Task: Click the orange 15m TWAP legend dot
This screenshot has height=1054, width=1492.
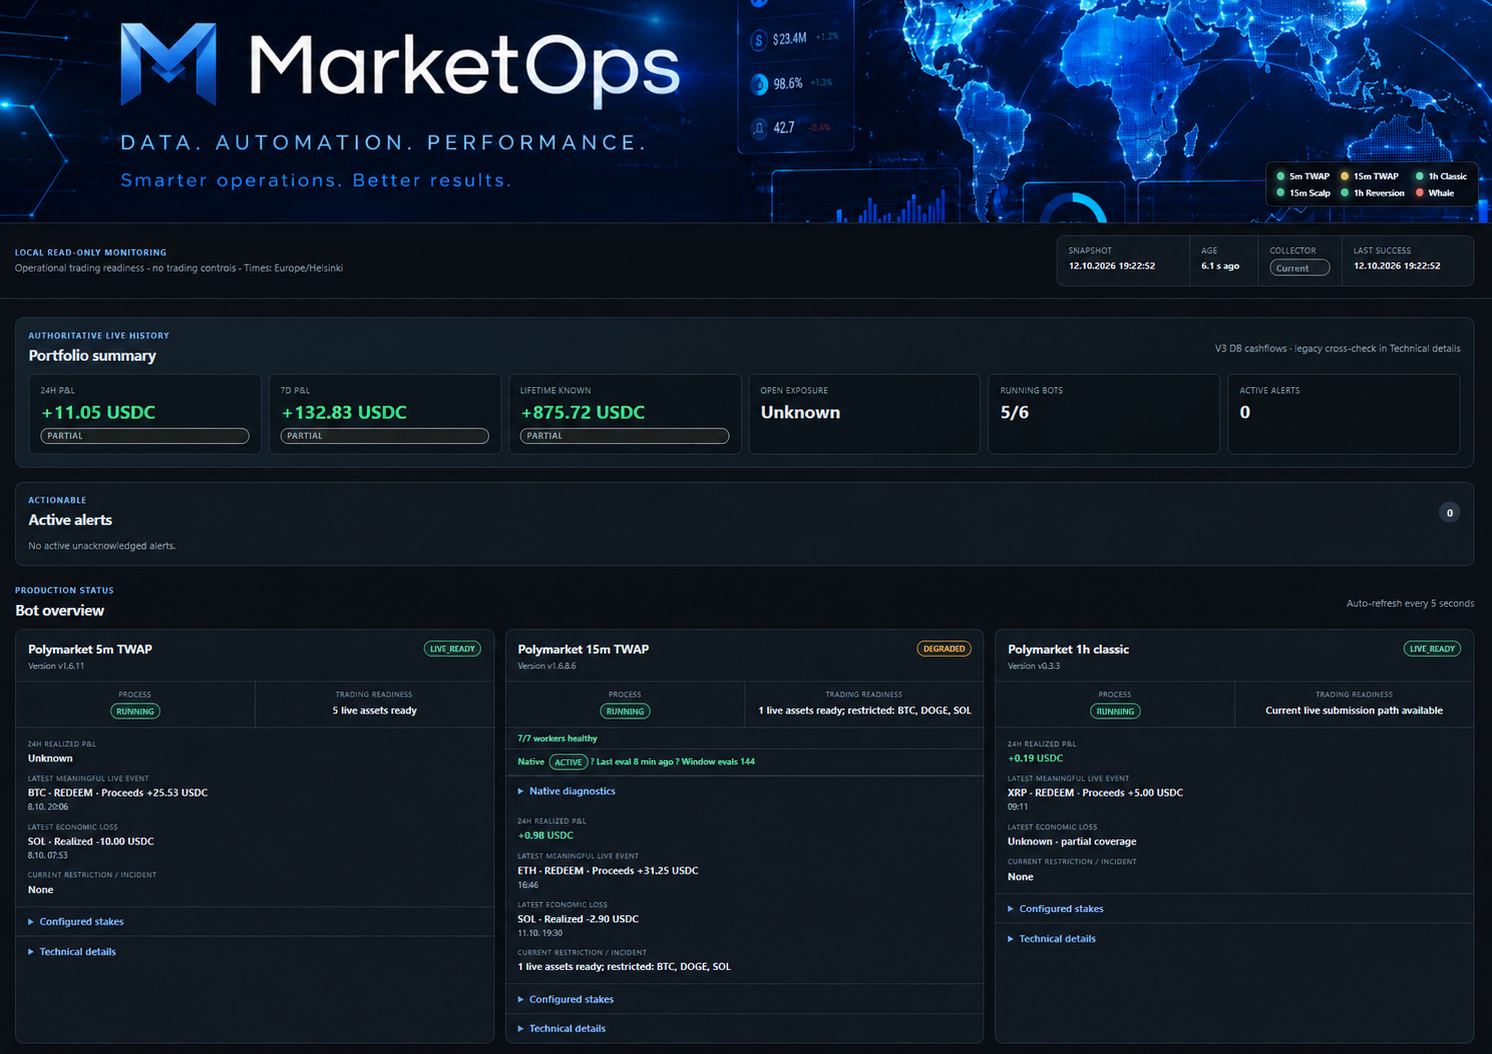Action: pyautogui.click(x=1345, y=176)
